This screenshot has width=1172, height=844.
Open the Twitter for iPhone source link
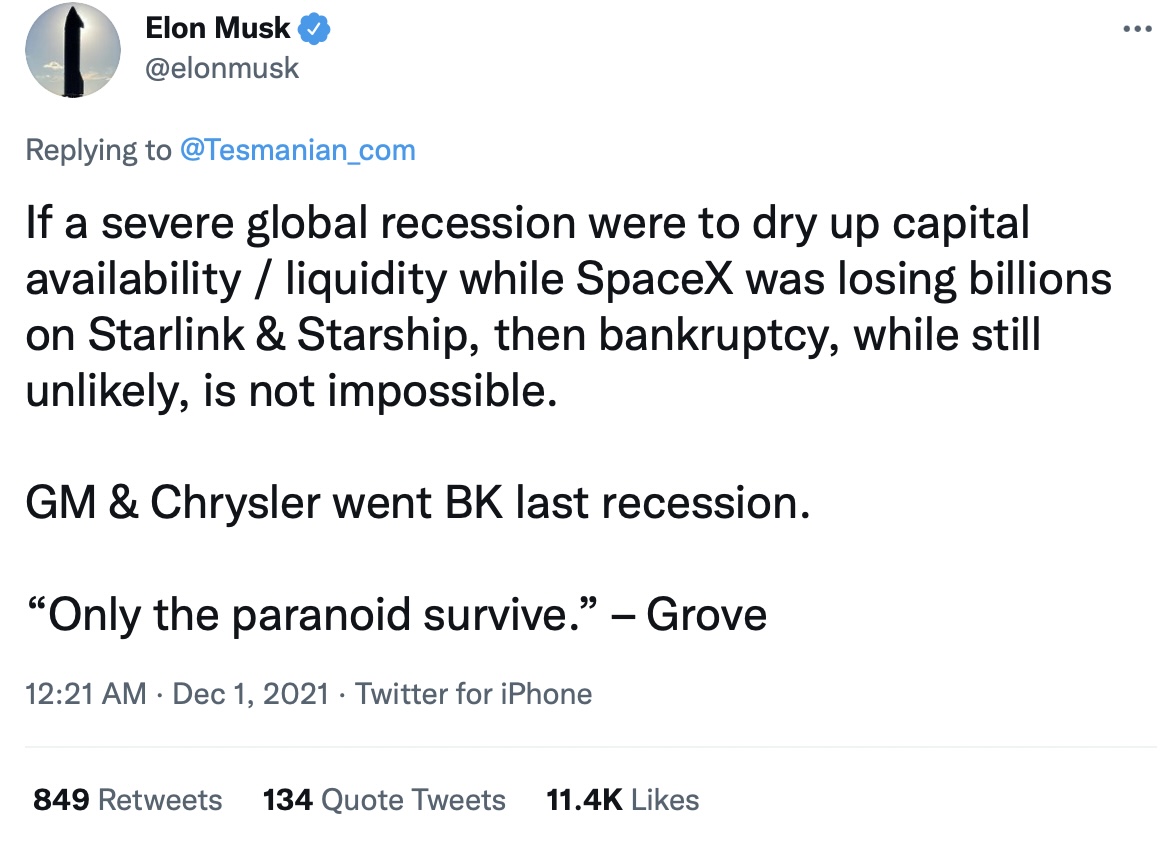pyautogui.click(x=473, y=694)
